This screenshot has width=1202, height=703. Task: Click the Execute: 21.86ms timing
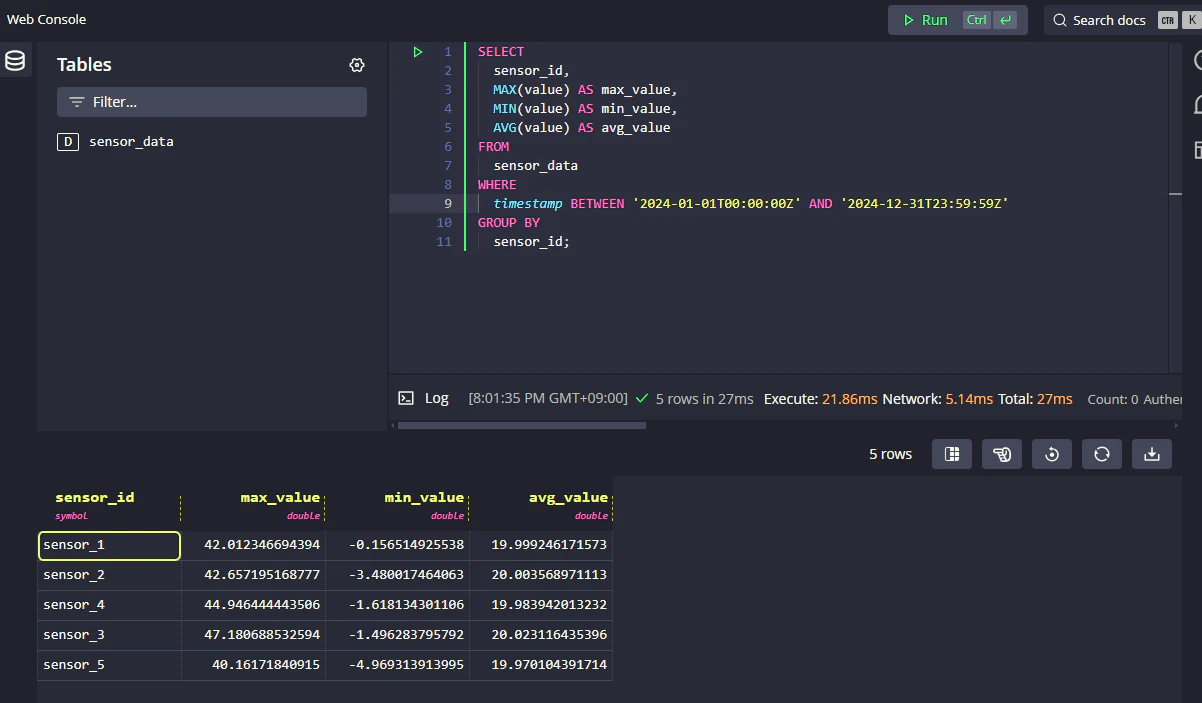pyautogui.click(x=821, y=398)
